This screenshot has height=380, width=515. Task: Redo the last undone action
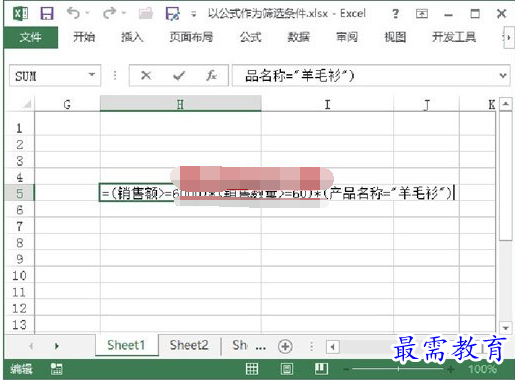pos(109,13)
